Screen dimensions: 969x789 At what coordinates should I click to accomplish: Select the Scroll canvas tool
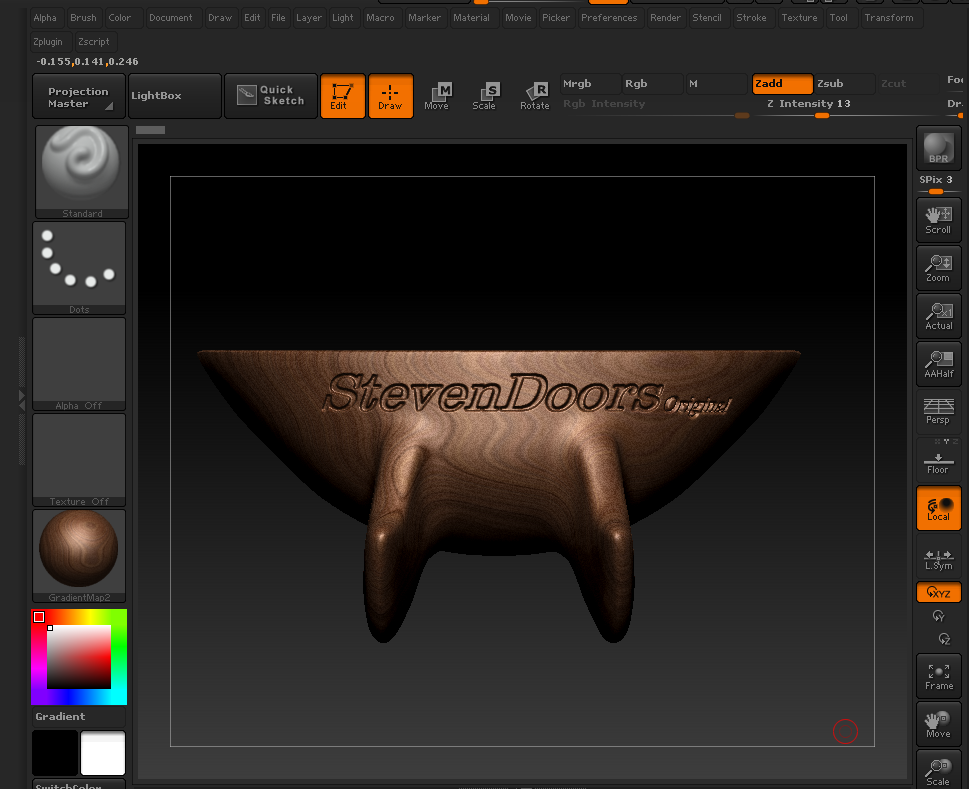(x=938, y=220)
